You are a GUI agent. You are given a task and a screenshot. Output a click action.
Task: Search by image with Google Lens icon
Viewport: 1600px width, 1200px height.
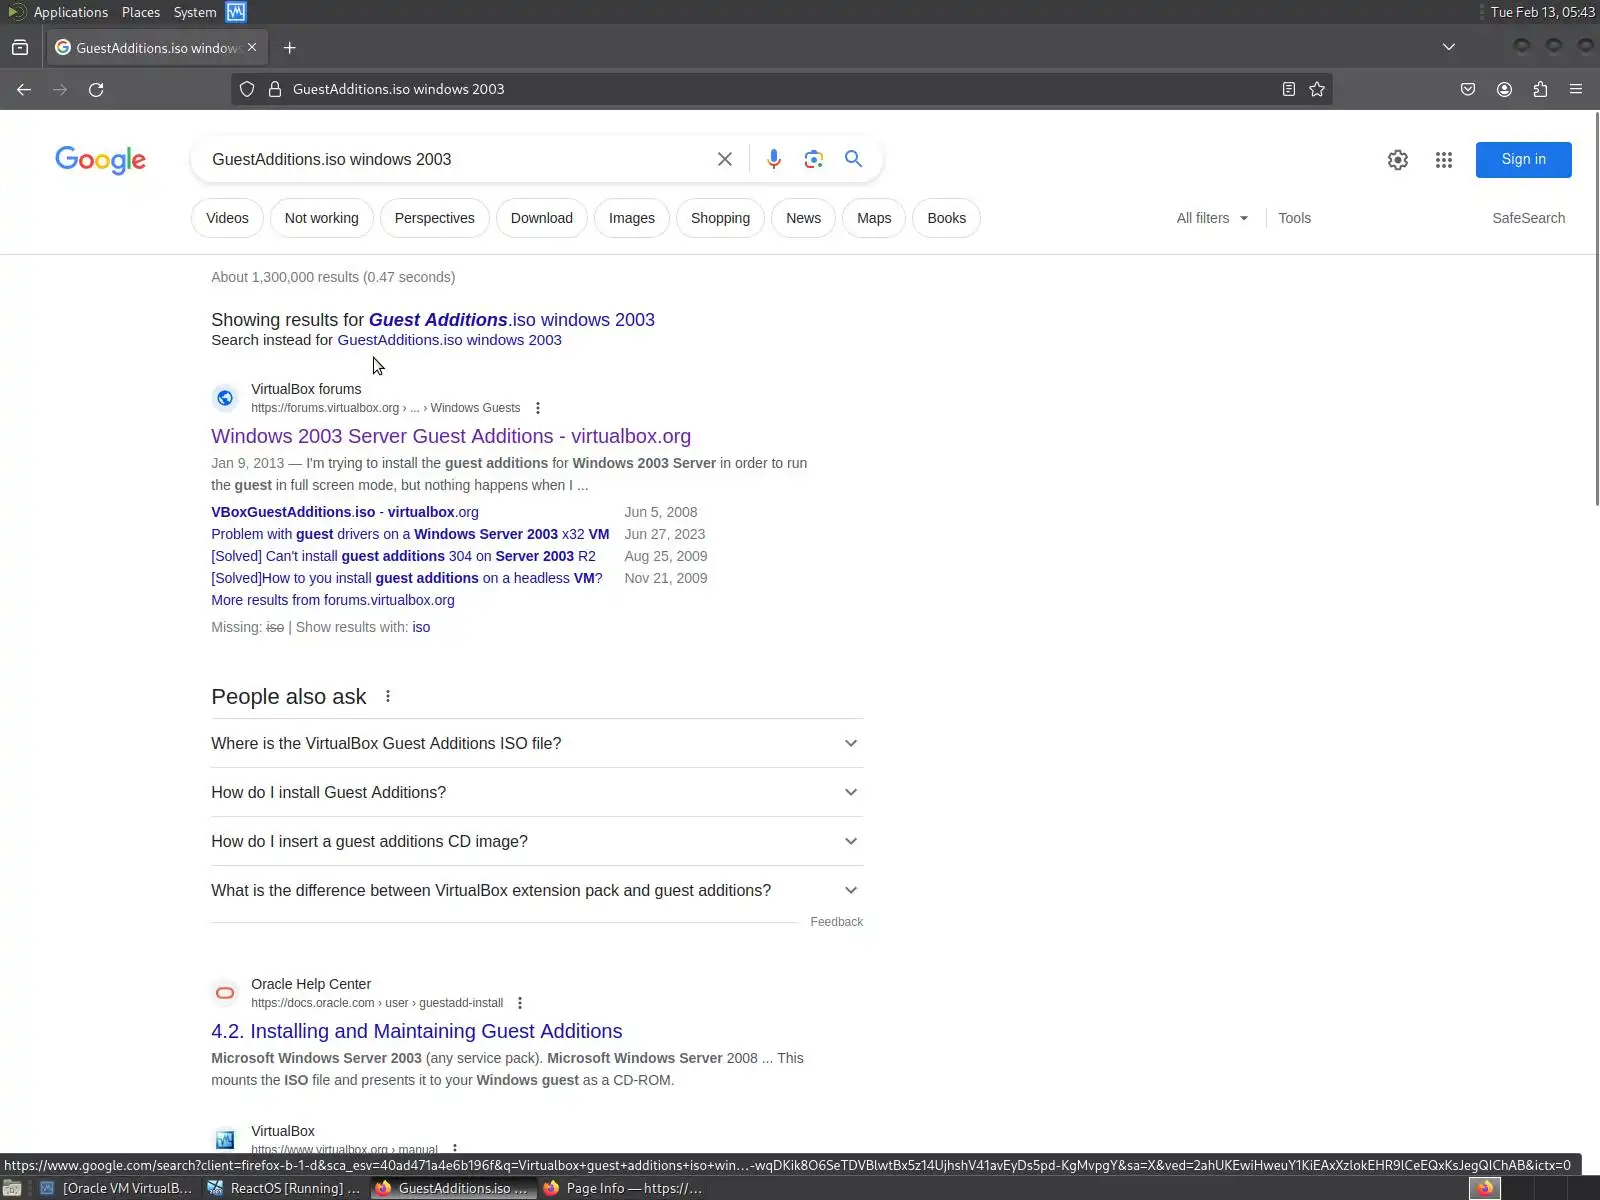click(814, 159)
